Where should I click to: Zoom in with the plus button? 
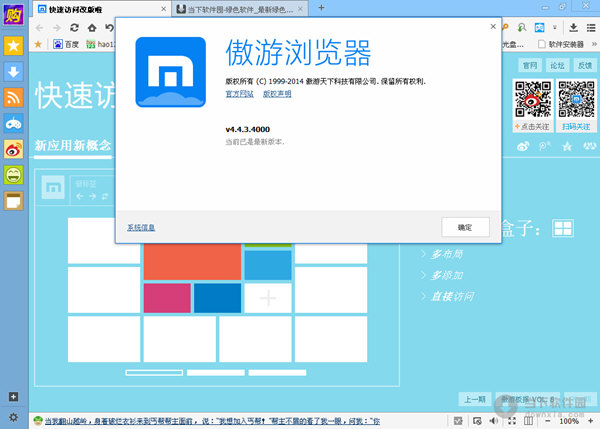[x=590, y=421]
